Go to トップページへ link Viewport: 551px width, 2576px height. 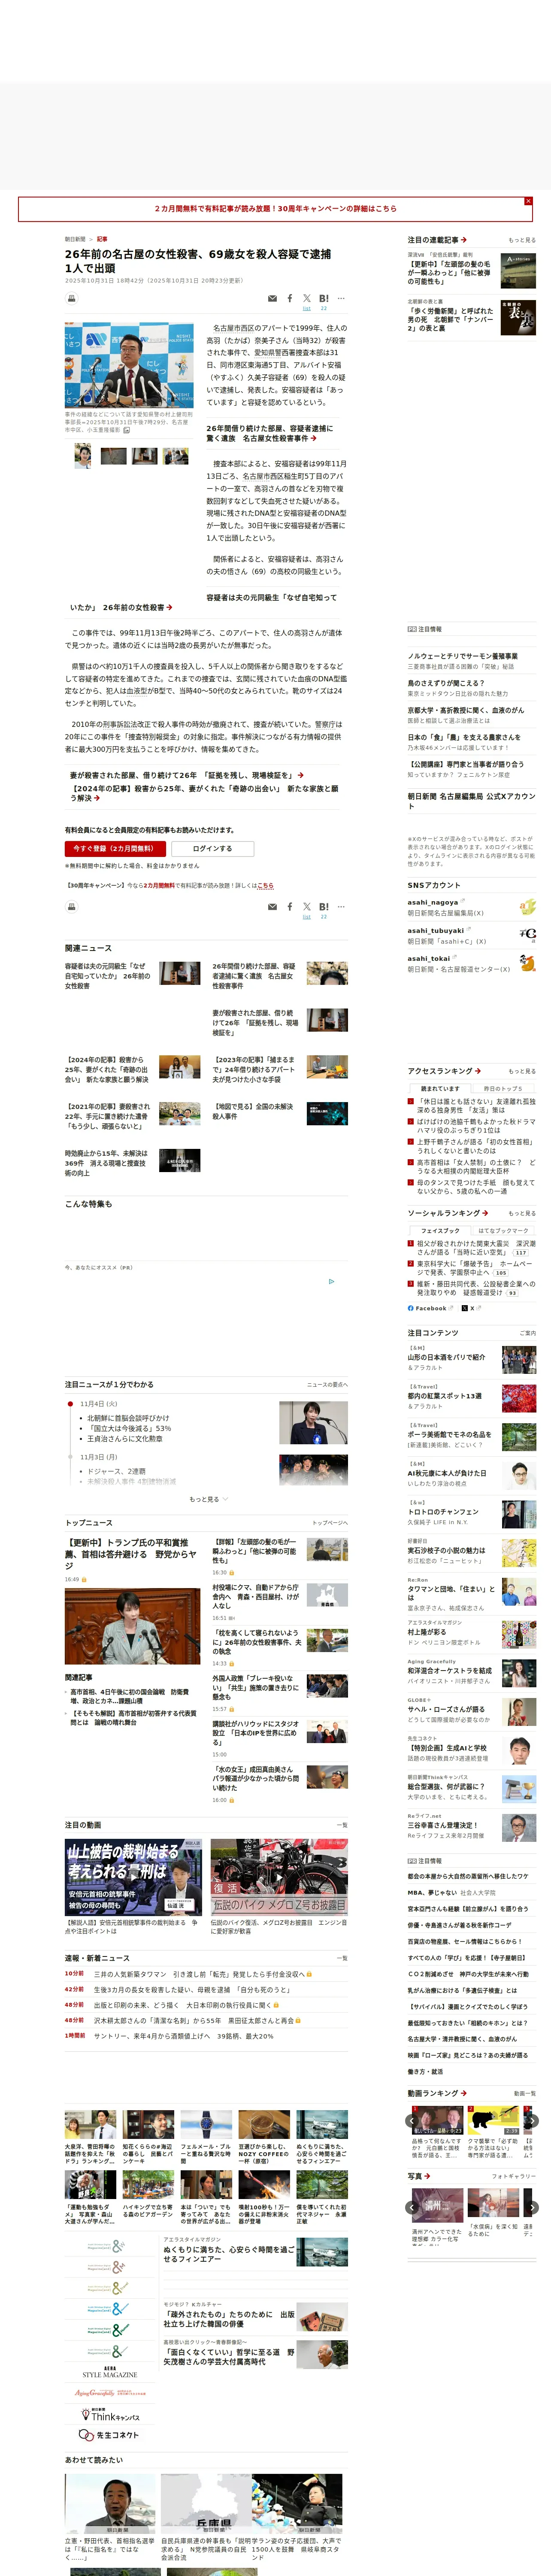330,1522
